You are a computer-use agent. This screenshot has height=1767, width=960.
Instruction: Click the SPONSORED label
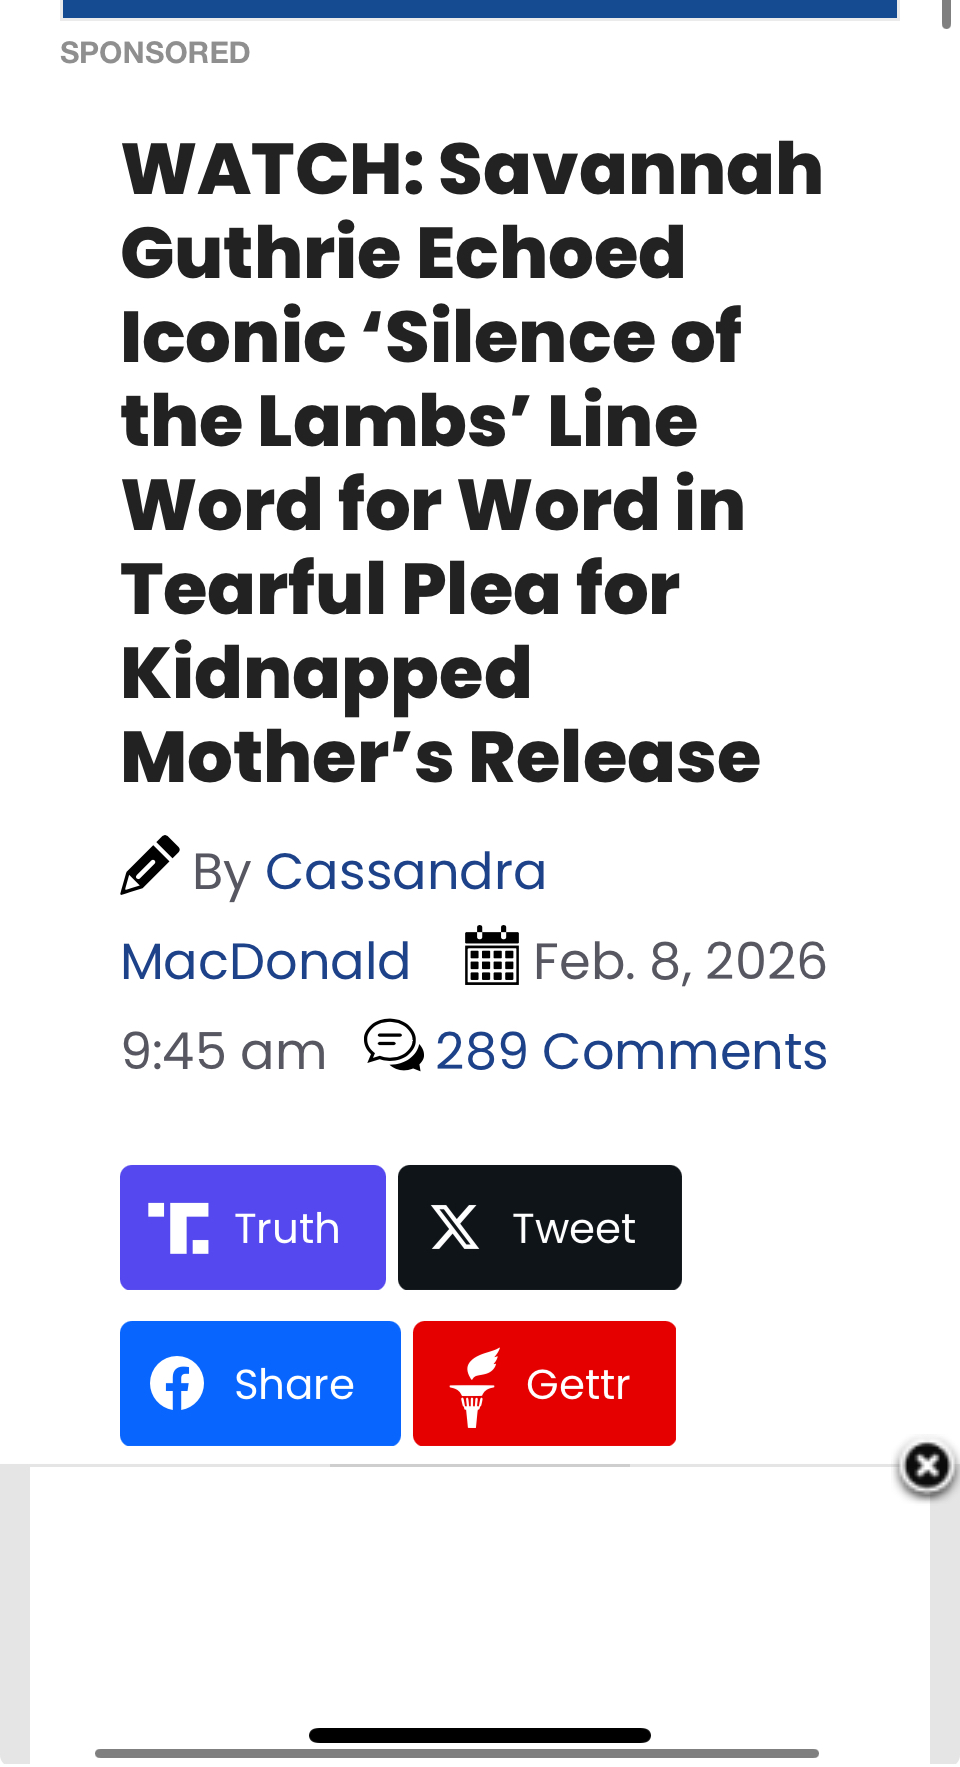(155, 52)
